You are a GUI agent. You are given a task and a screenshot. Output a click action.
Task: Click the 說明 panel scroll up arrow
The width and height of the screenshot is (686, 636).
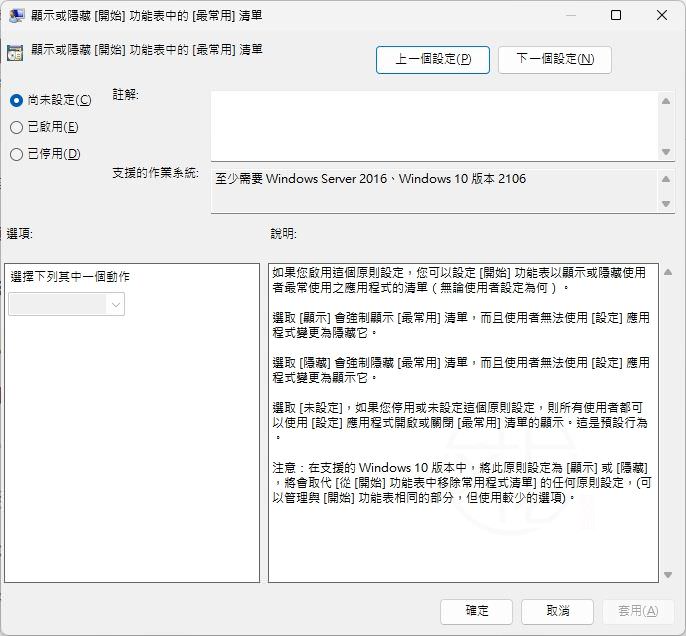[x=668, y=272]
